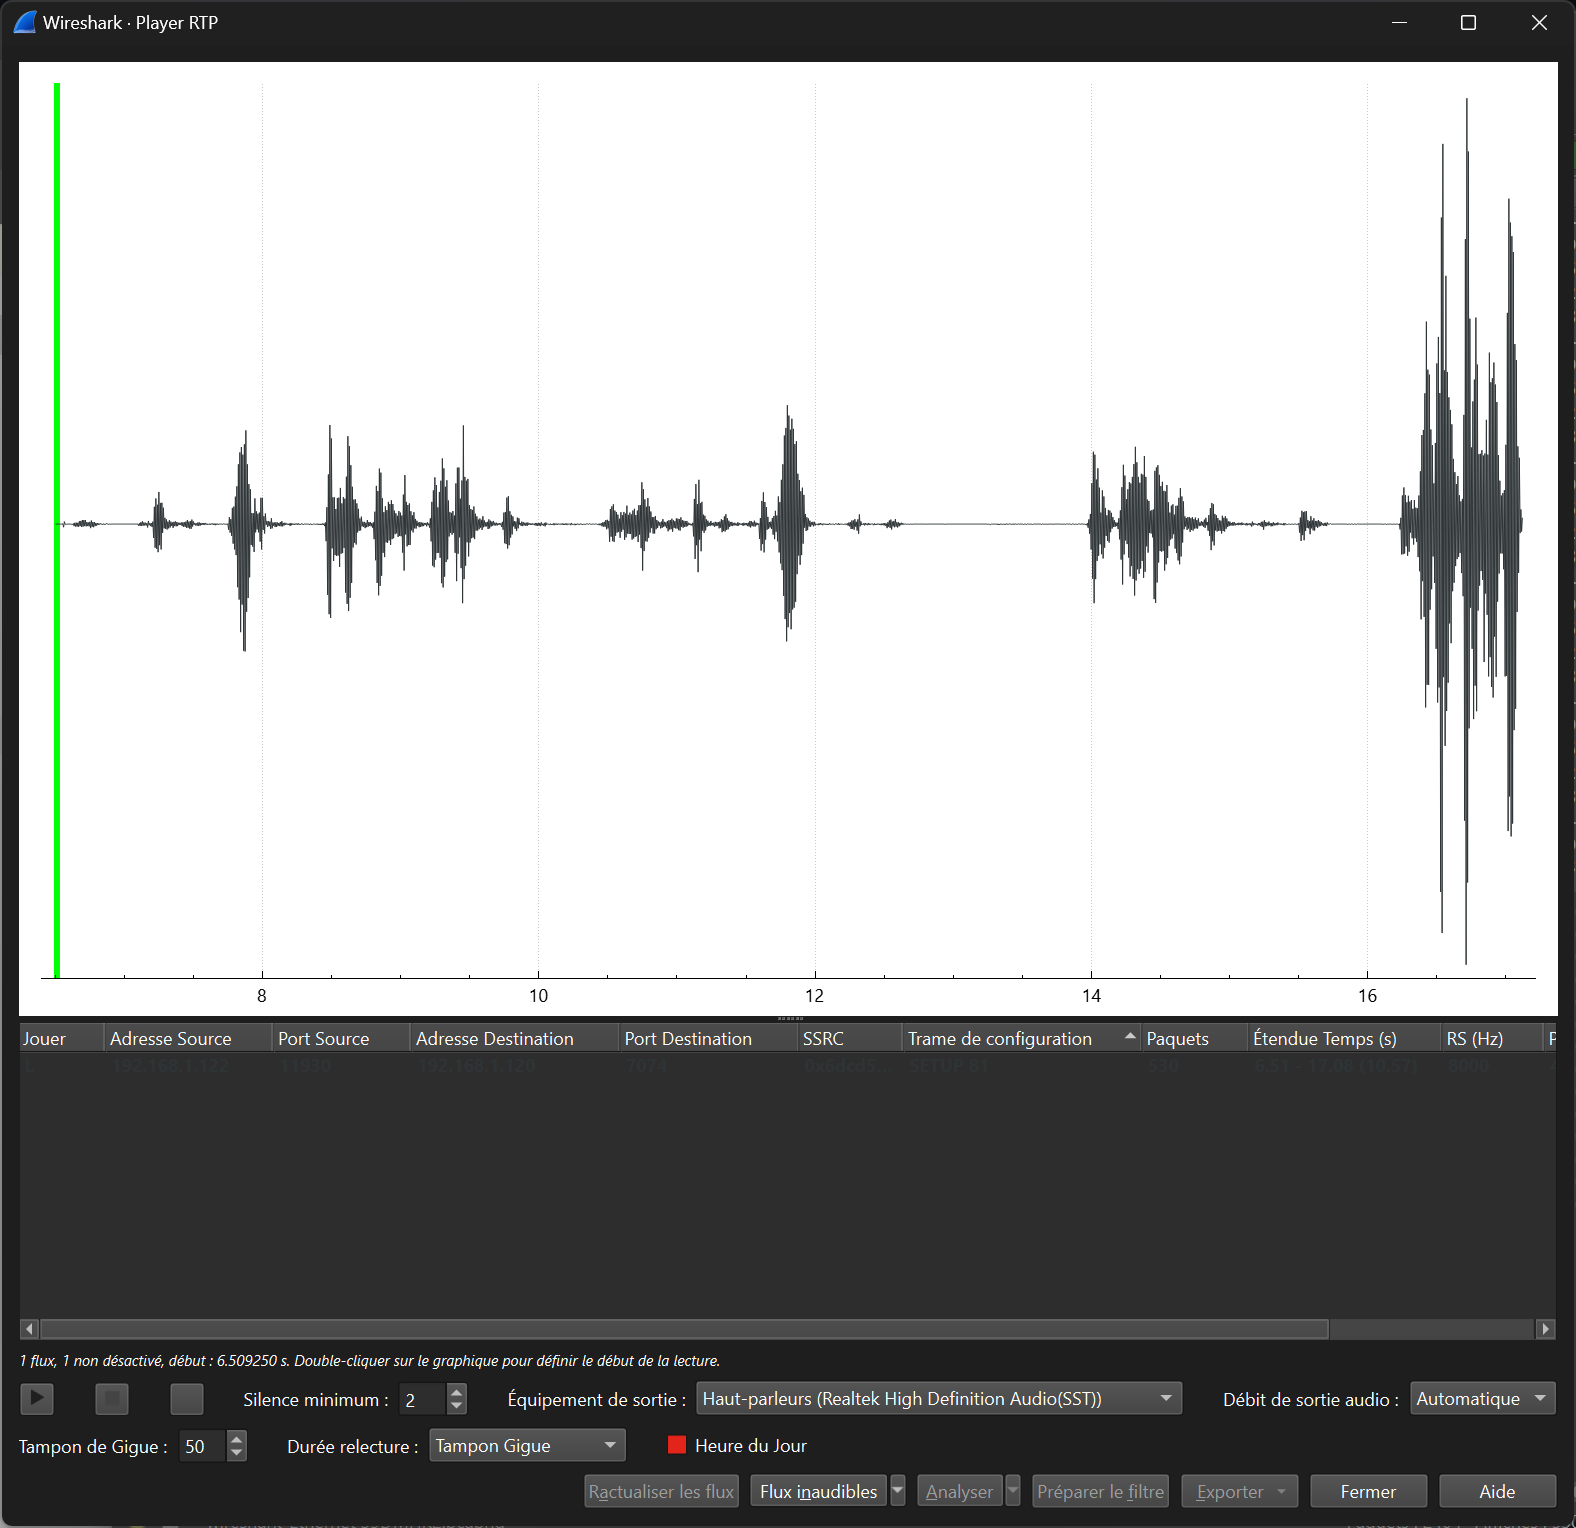The height and width of the screenshot is (1528, 1576).
Task: Click the stream list left scroll arrow
Action: [29, 1329]
